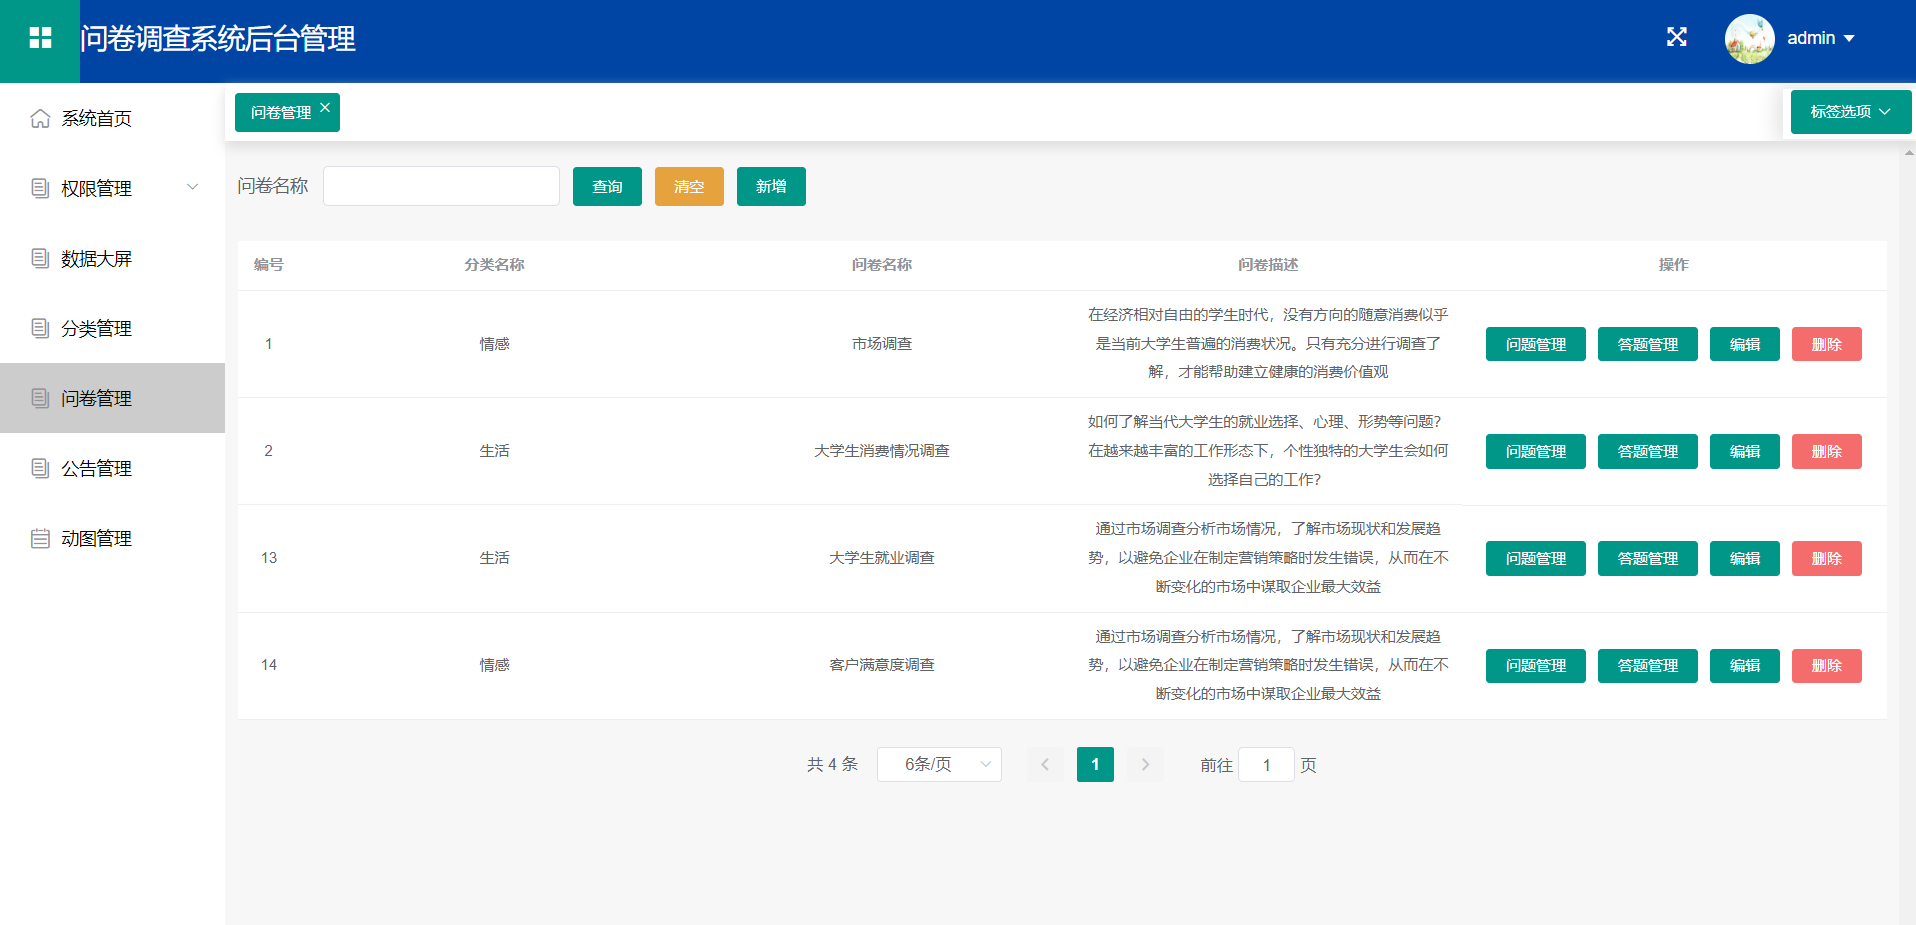Click 编辑 for 市场调查 row
Image resolution: width=1916 pixels, height=925 pixels.
click(x=1745, y=344)
